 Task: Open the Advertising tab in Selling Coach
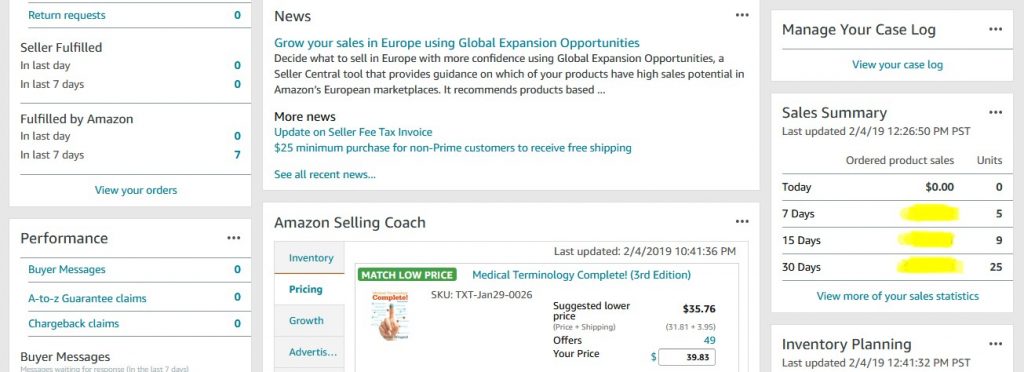pyautogui.click(x=313, y=352)
